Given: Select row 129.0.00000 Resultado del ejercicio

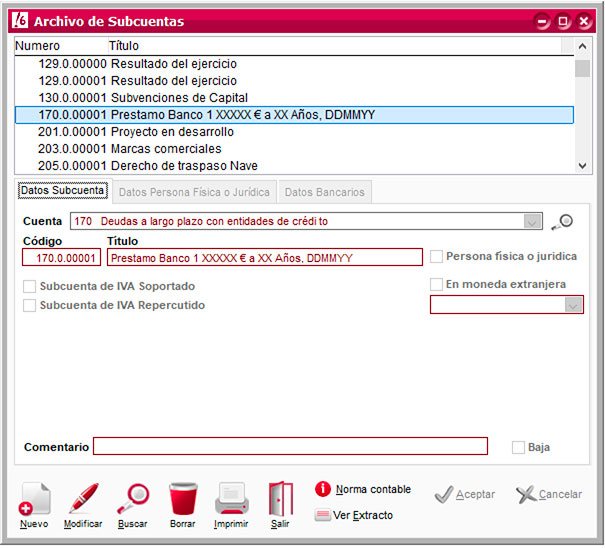Looking at the screenshot, I should [x=294, y=64].
